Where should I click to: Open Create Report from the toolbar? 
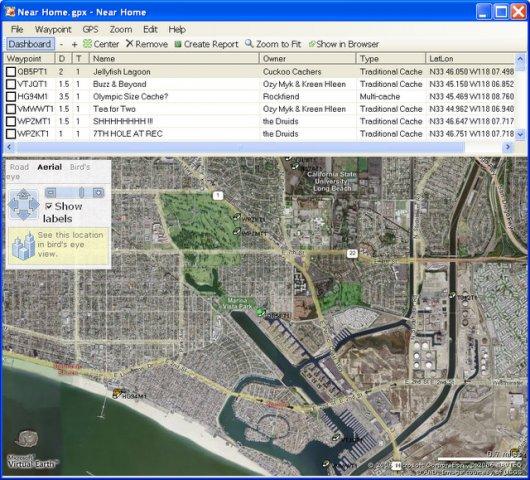click(206, 44)
